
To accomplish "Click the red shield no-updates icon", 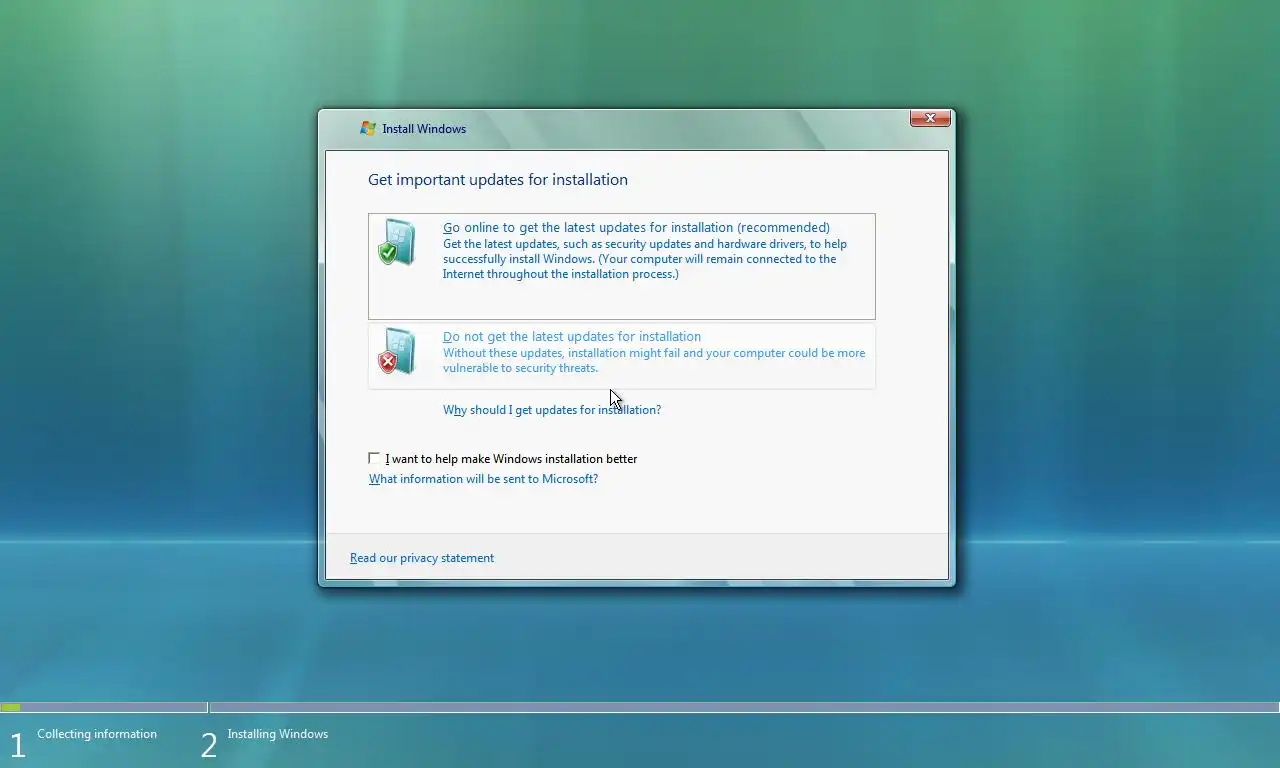I will coord(397,352).
